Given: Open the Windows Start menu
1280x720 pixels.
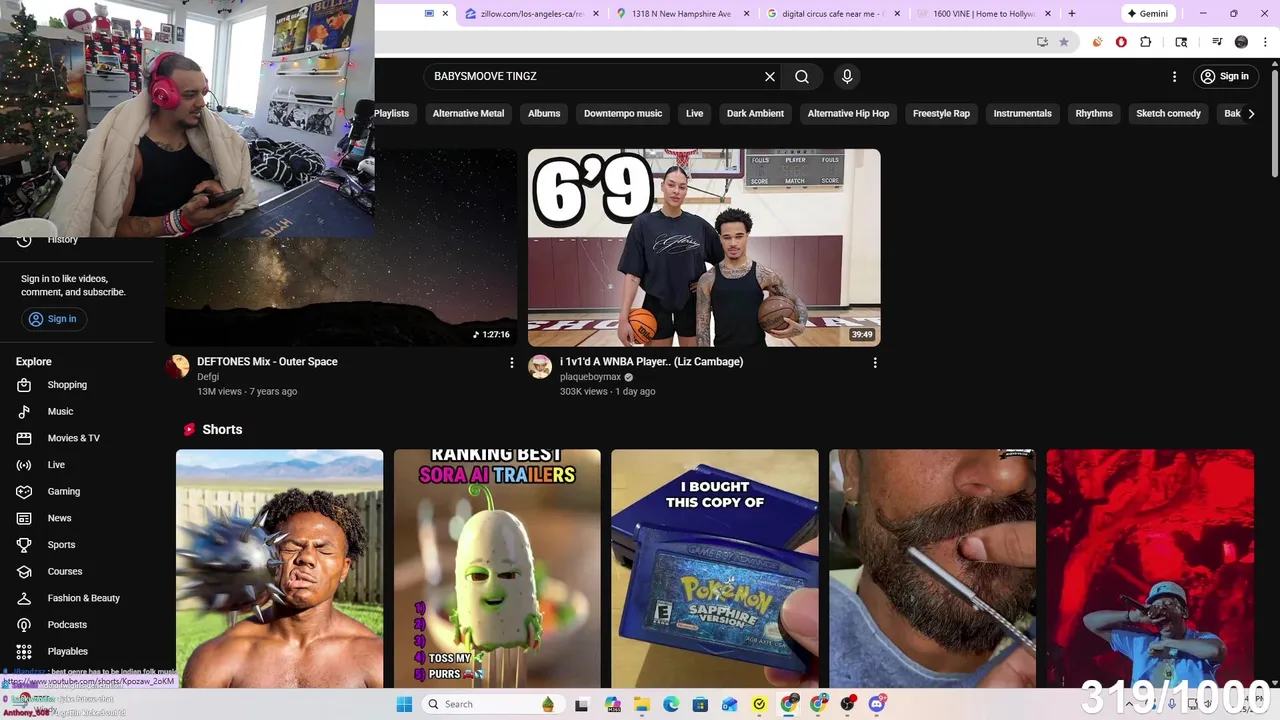Looking at the screenshot, I should click(x=404, y=704).
